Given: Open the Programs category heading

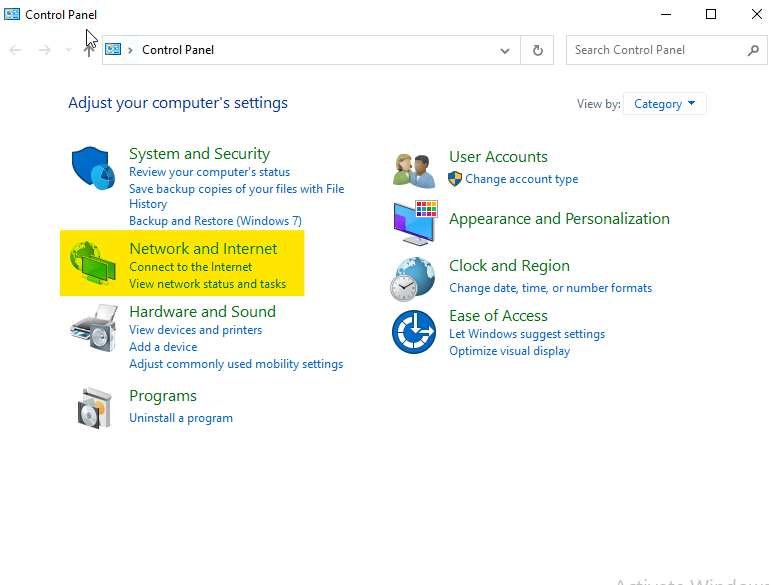Looking at the screenshot, I should point(163,396).
